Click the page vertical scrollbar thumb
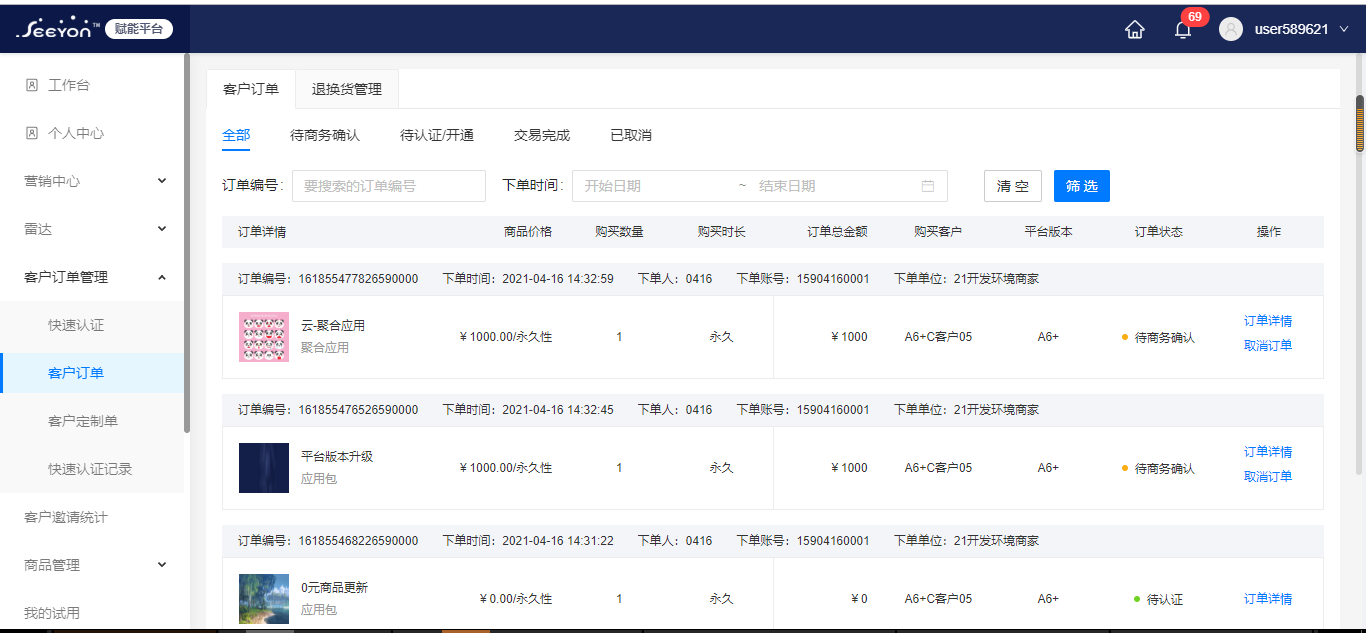 click(1360, 124)
